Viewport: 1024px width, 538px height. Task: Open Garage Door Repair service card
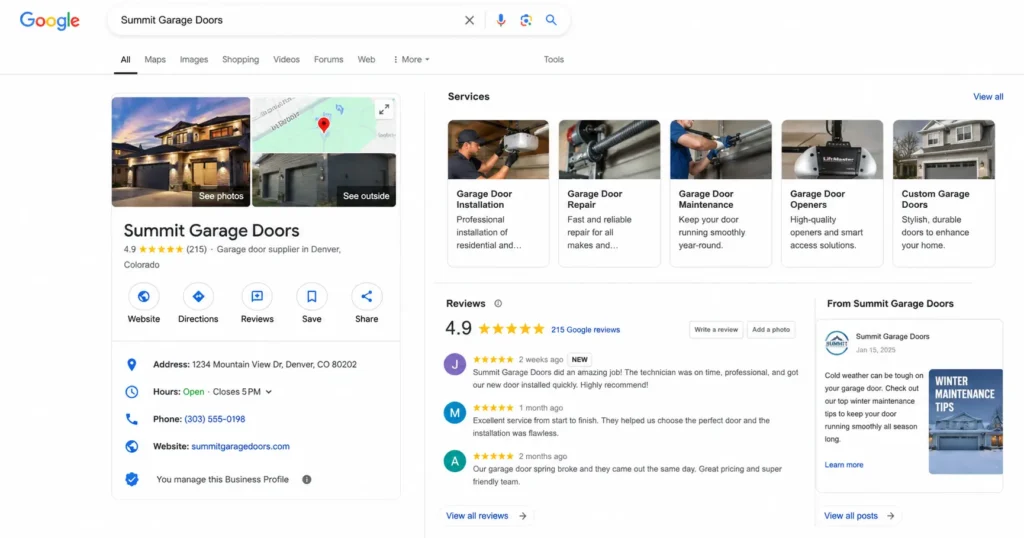point(609,193)
